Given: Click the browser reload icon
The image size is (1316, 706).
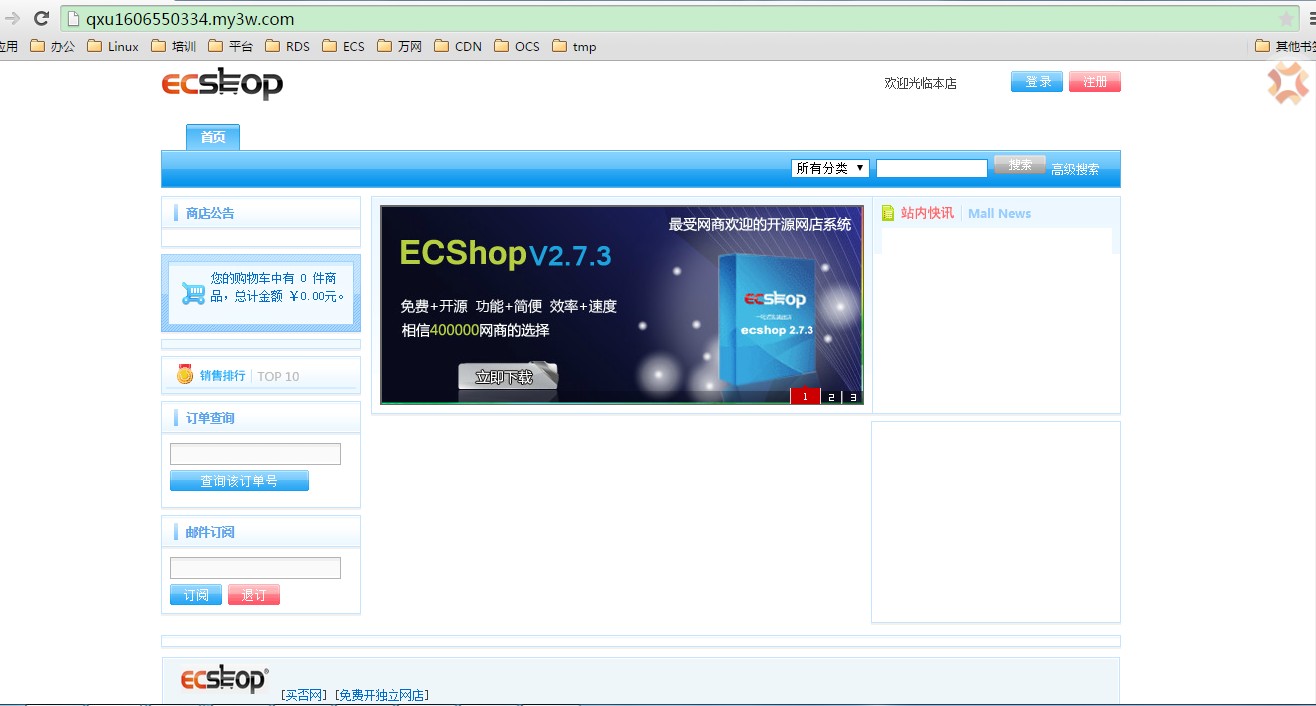Looking at the screenshot, I should 42,18.
